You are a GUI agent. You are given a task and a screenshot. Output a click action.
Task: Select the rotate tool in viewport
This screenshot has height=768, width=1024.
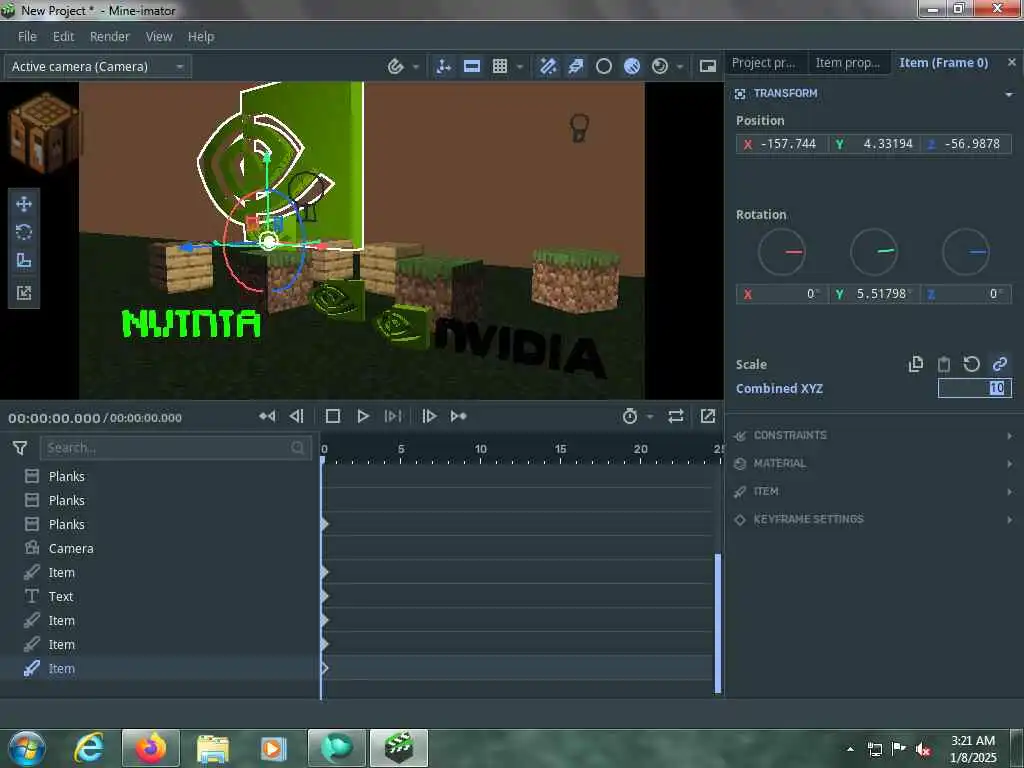[x=24, y=232]
